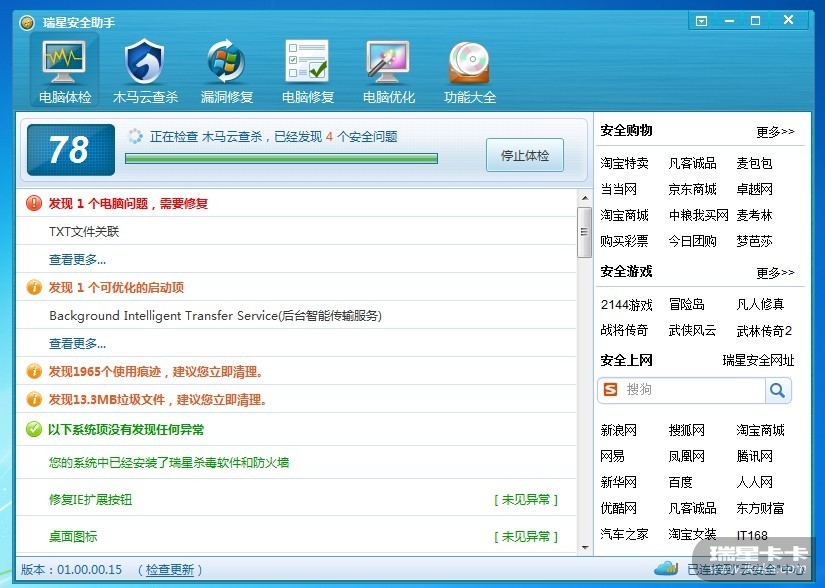
Task: Open the 武侠风云 game link
Action: click(x=692, y=330)
